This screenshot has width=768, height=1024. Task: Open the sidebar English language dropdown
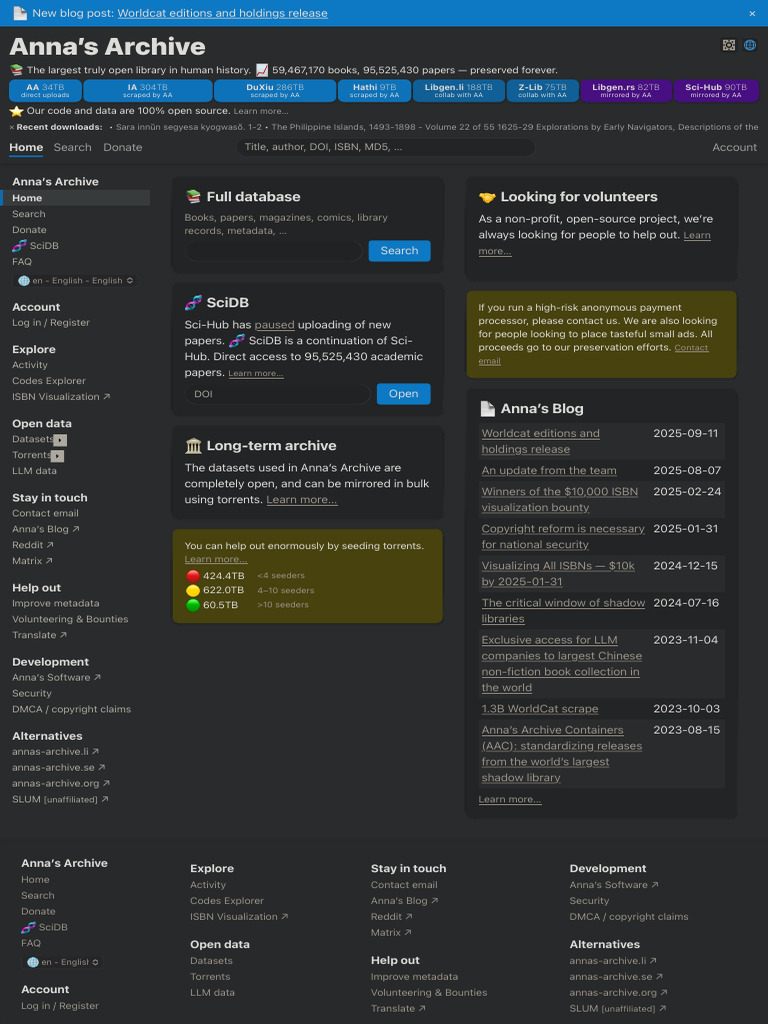(75, 281)
